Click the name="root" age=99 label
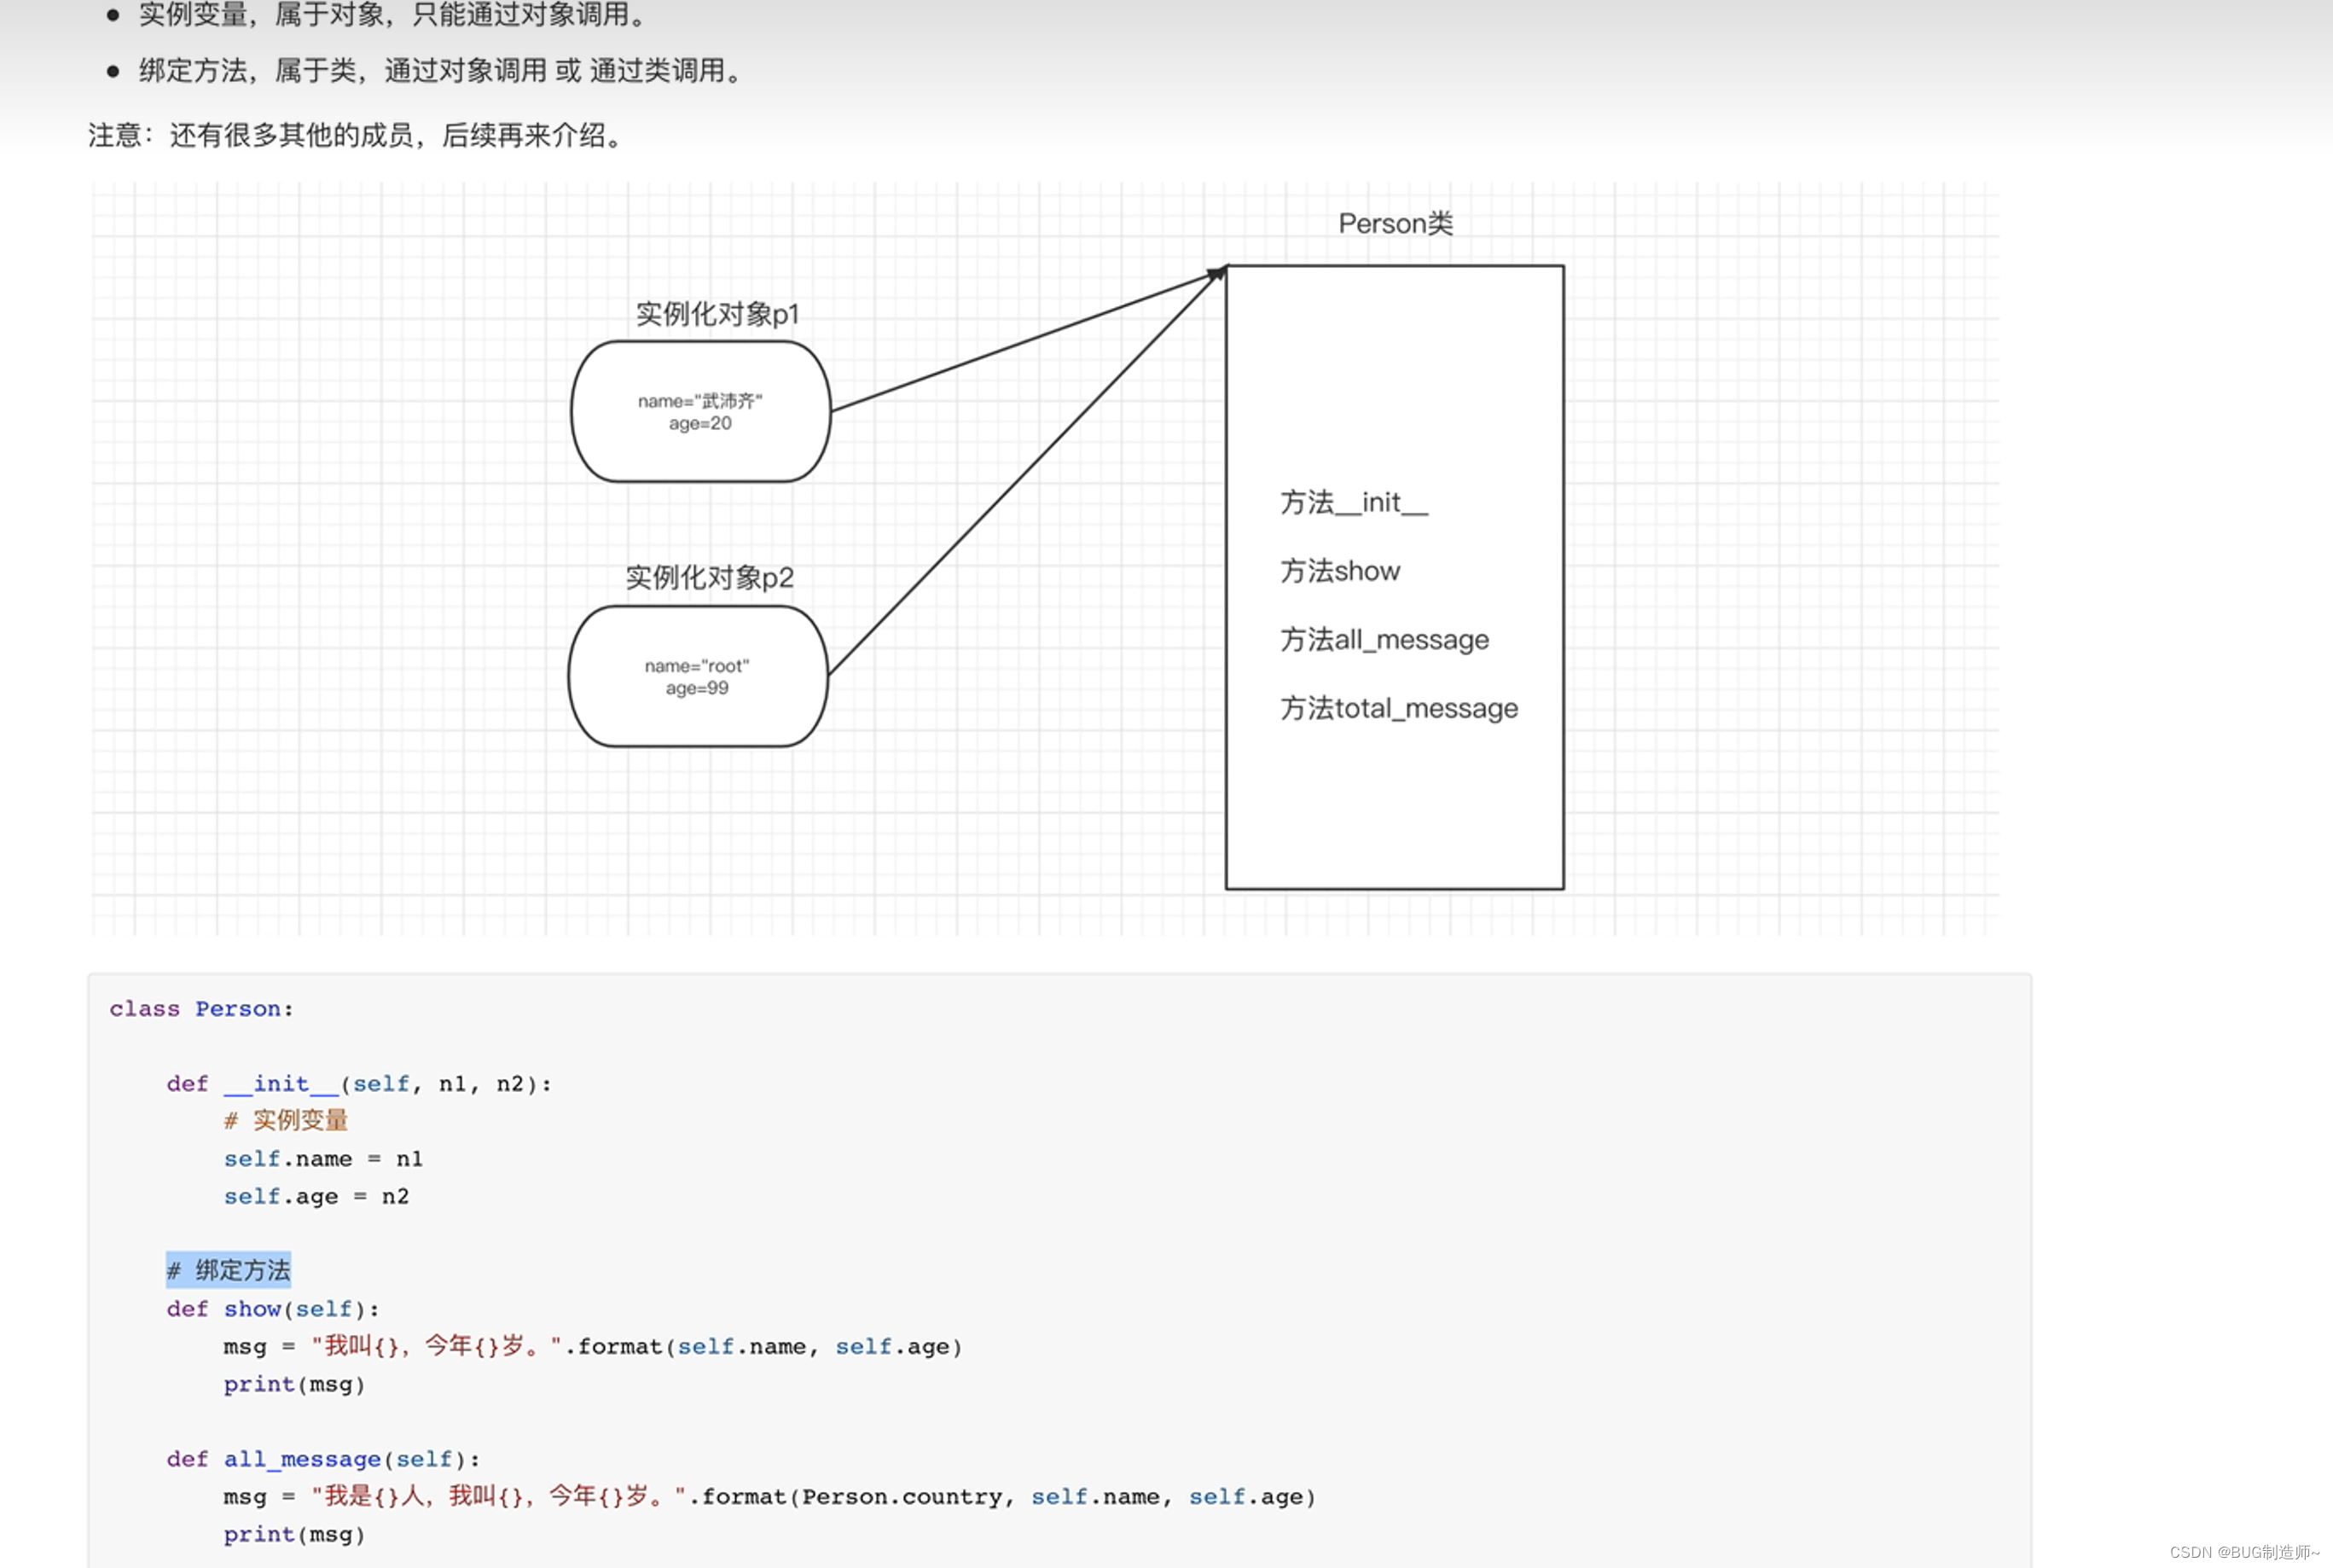Viewport: 2333px width, 1568px height. 697,676
